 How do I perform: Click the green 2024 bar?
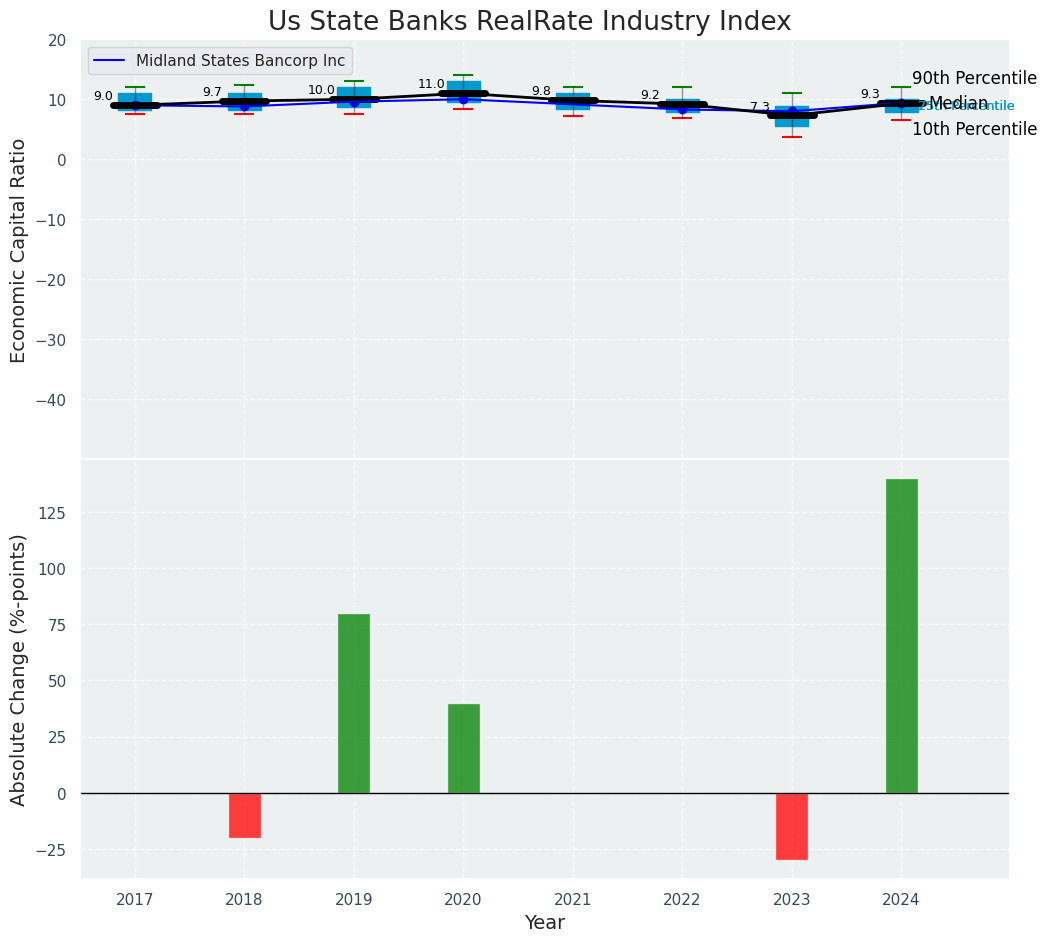pyautogui.click(x=901, y=636)
